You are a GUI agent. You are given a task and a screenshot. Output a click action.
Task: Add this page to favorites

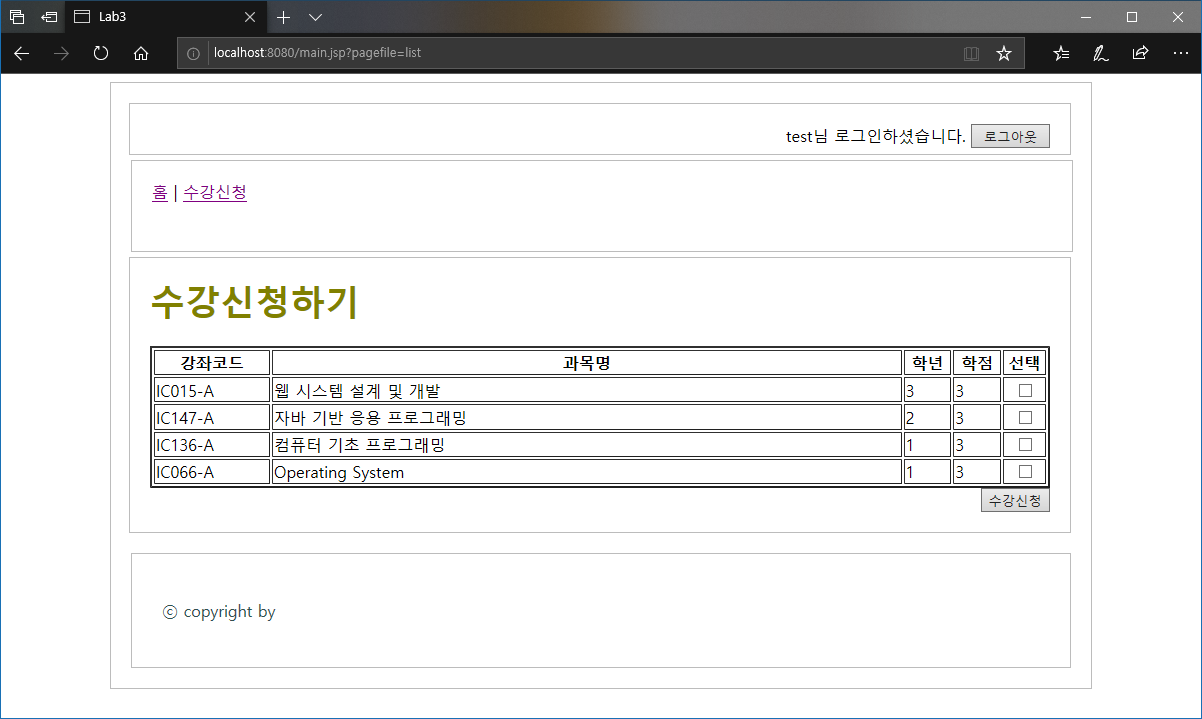click(1004, 53)
